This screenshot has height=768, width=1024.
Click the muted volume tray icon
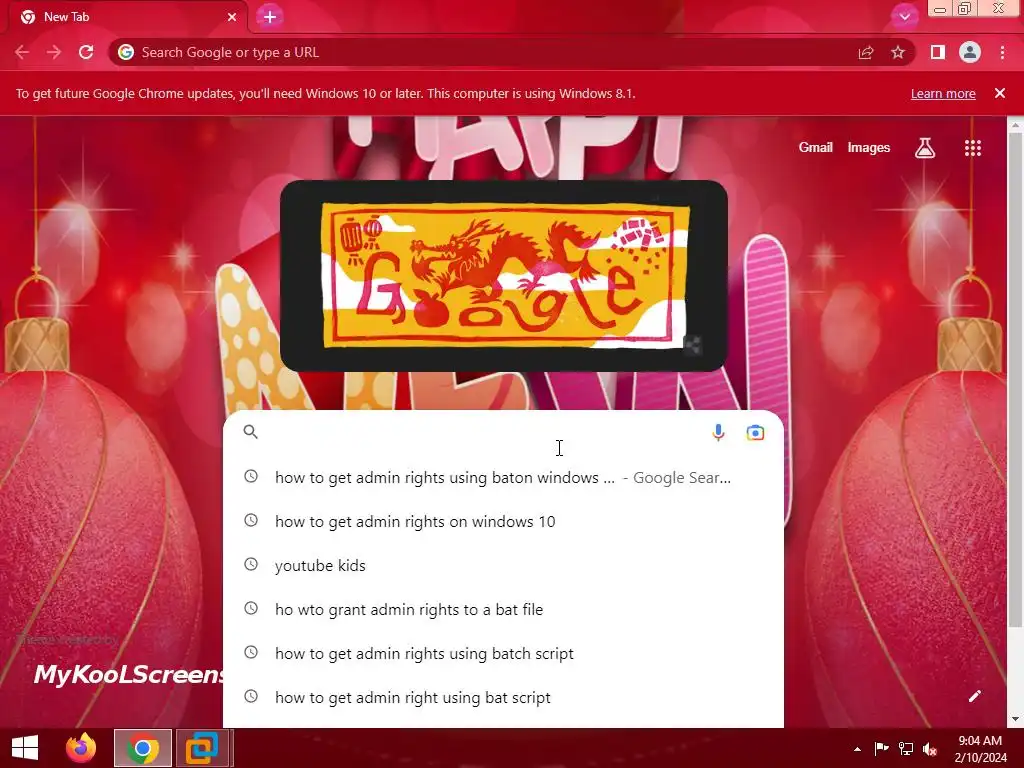930,749
